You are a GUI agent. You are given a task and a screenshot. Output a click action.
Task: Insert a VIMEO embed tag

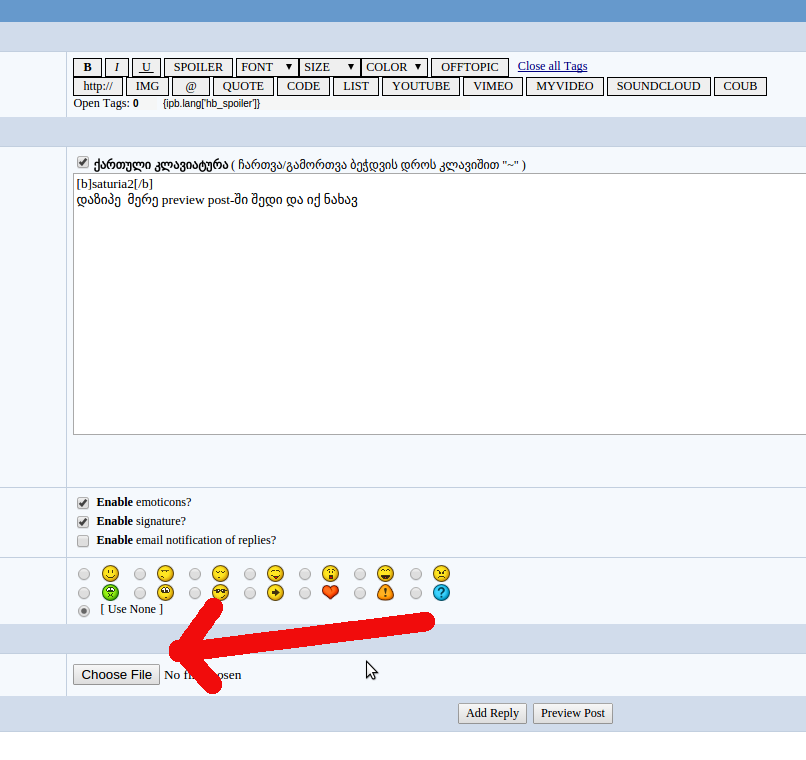click(493, 86)
